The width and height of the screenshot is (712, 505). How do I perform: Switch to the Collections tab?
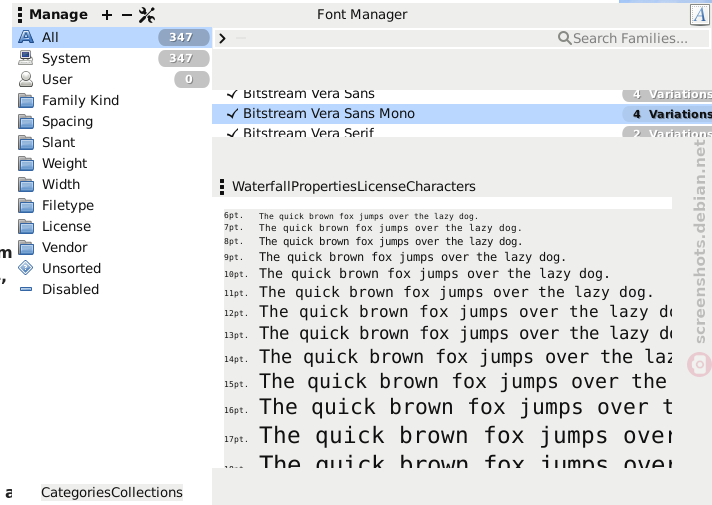point(147,492)
